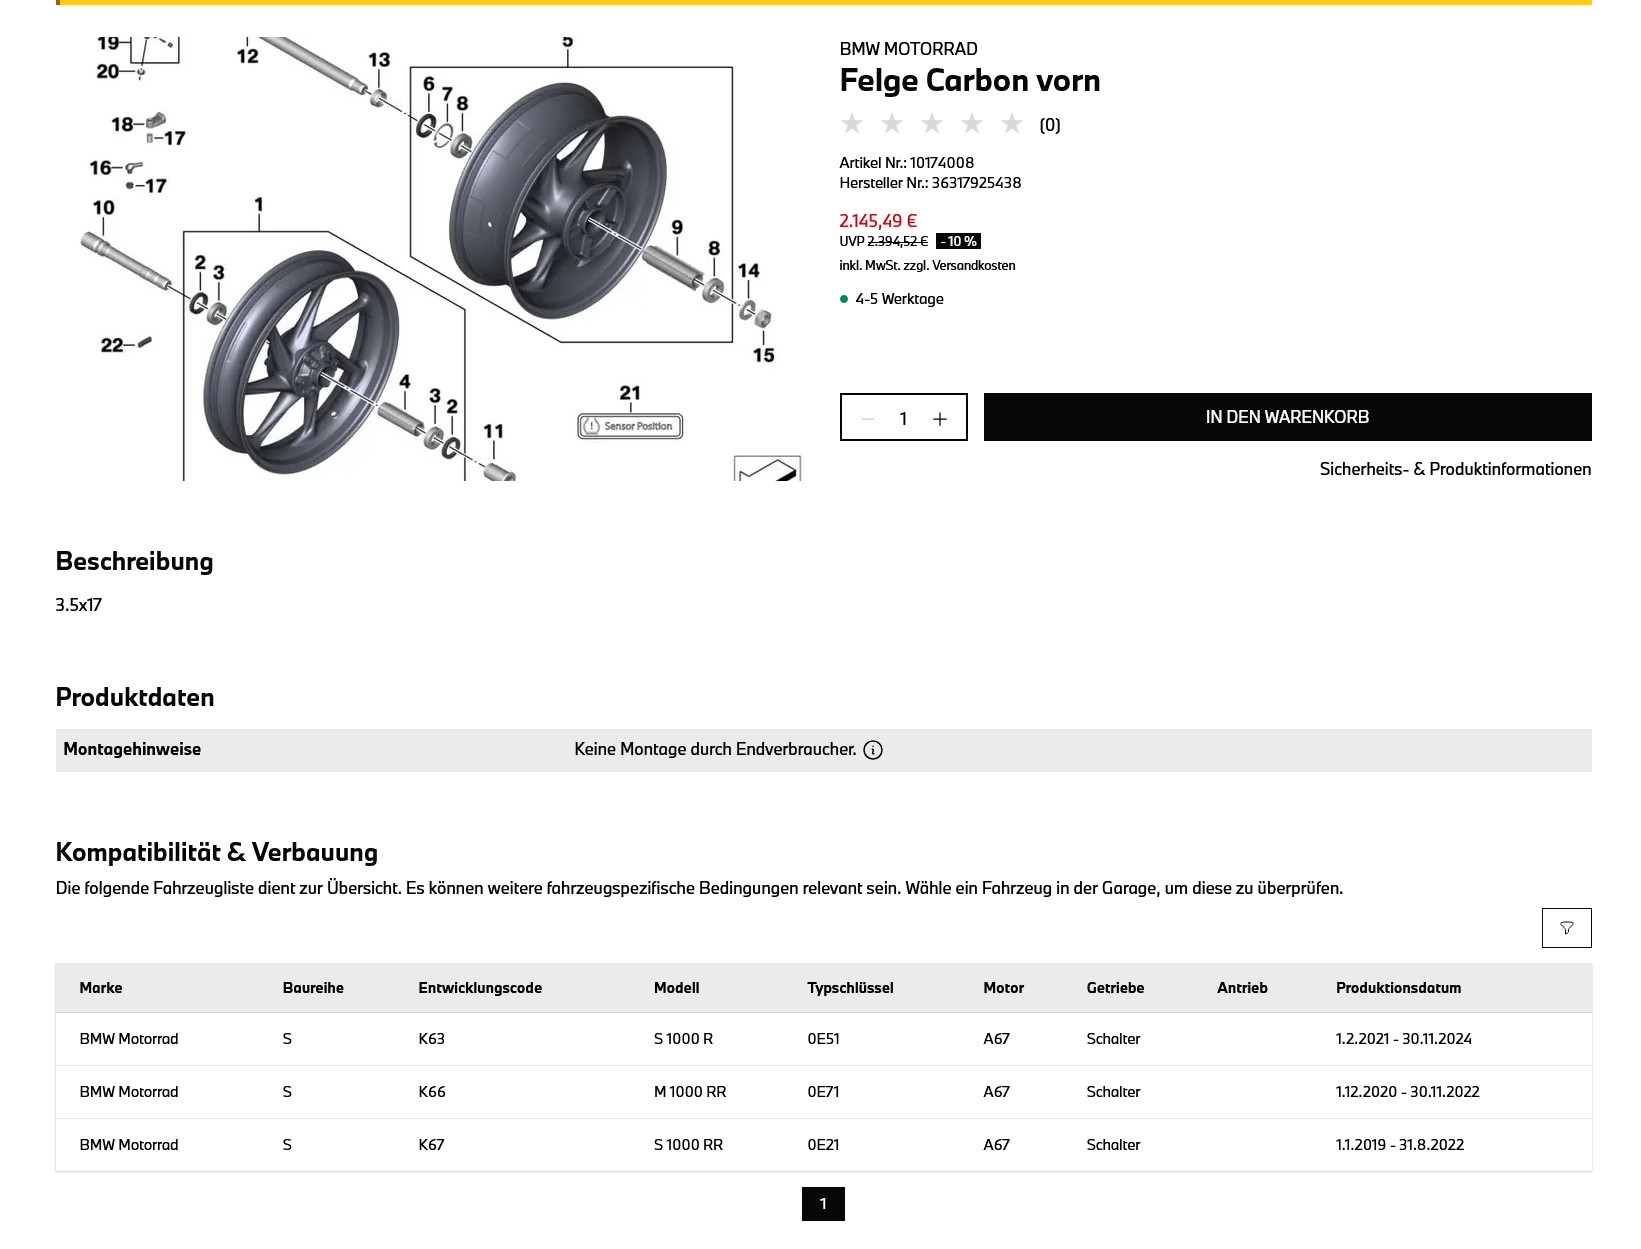Click the Sensor Position label in diagram
This screenshot has height=1249, width=1641.
pos(630,426)
